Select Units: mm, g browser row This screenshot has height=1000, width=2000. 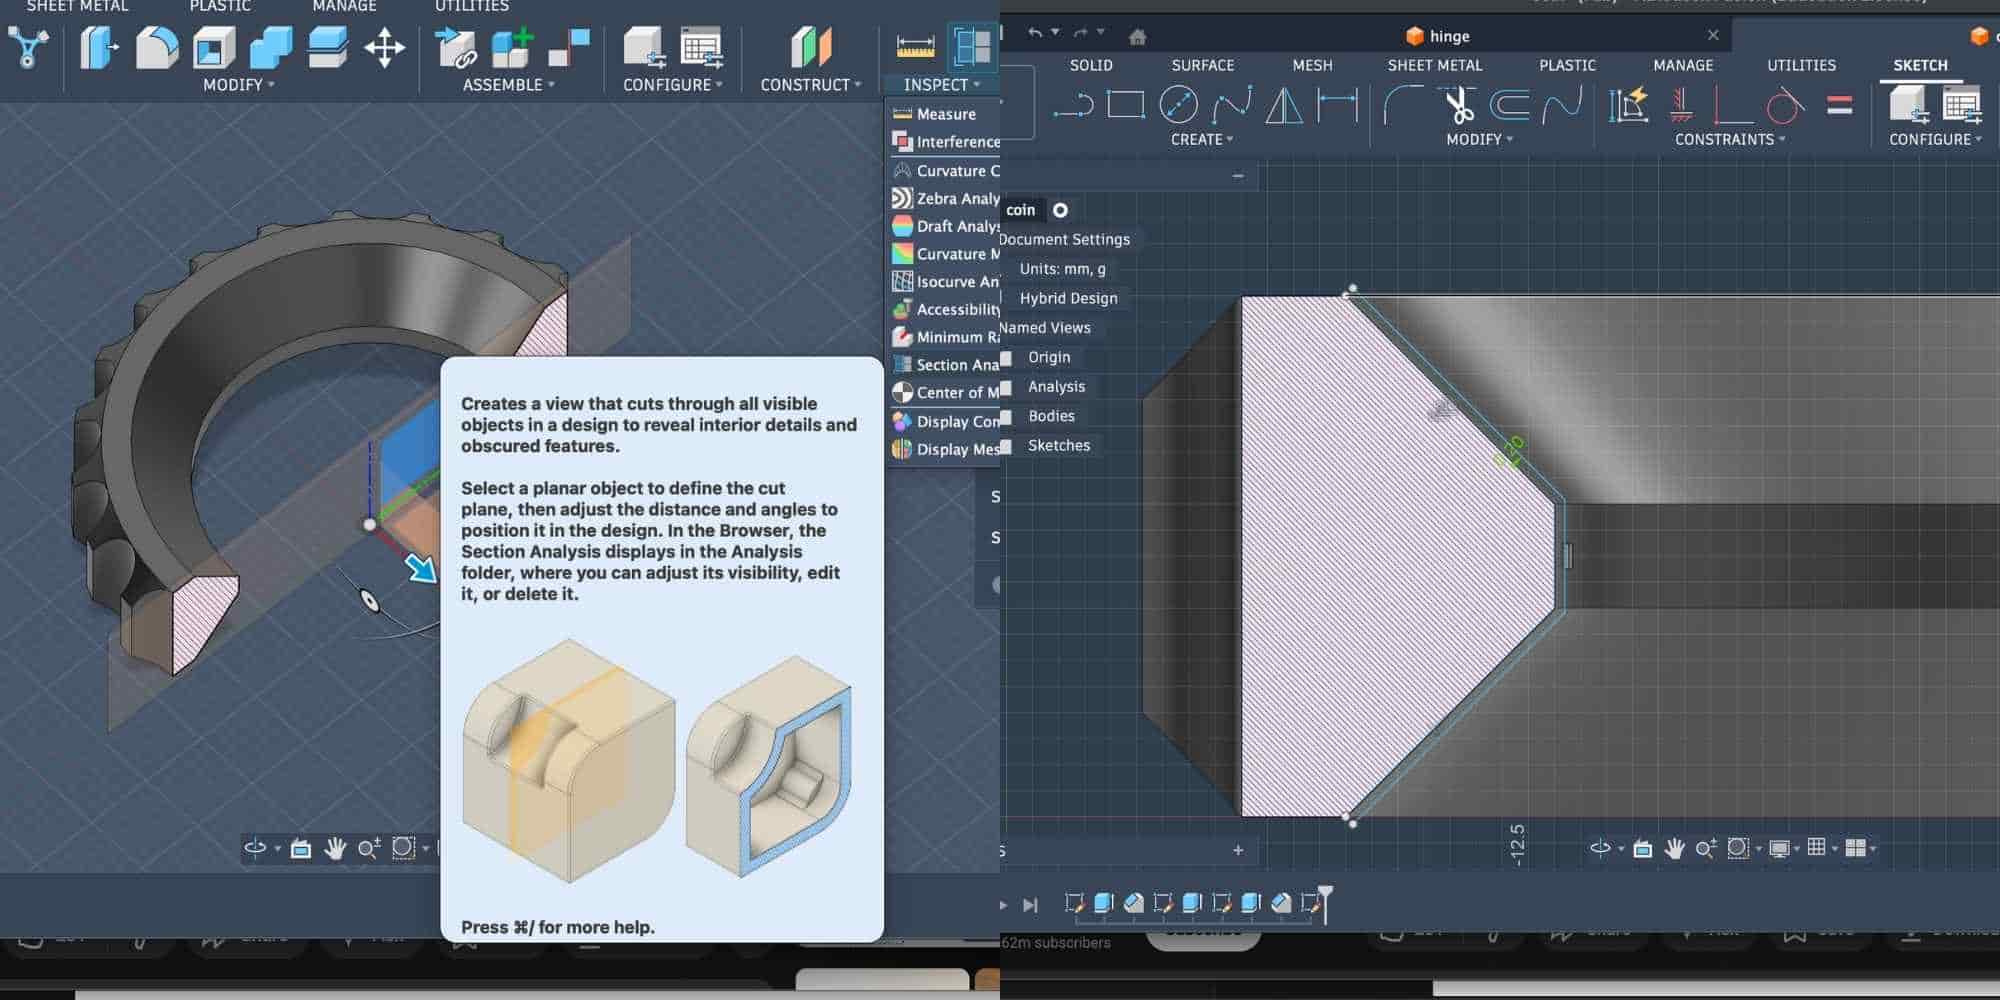[x=1062, y=269]
